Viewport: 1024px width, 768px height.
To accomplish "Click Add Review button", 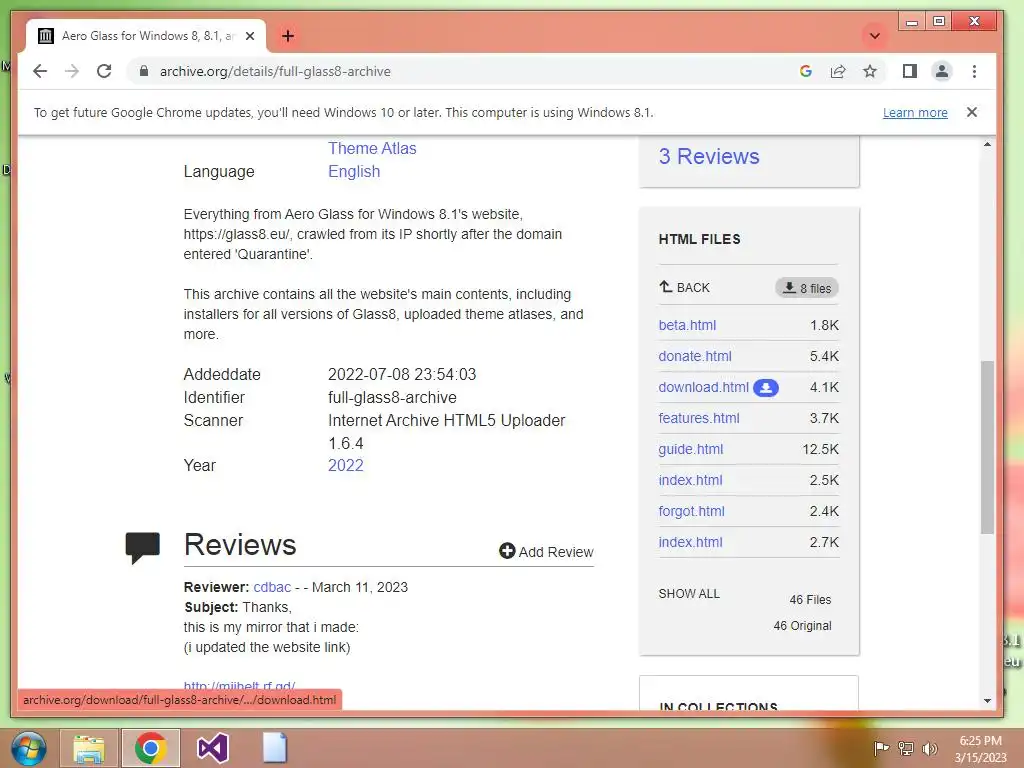I will click(x=547, y=552).
